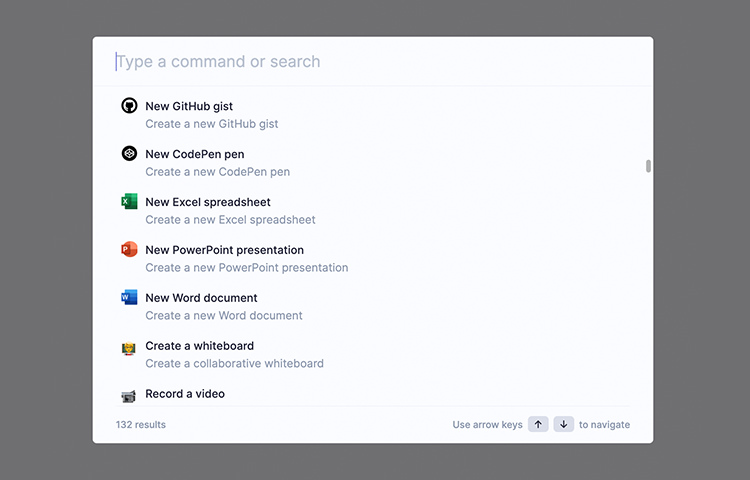This screenshot has width=750, height=480.
Task: Click the 'Create a new GitHub gist' description
Action: [211, 124]
